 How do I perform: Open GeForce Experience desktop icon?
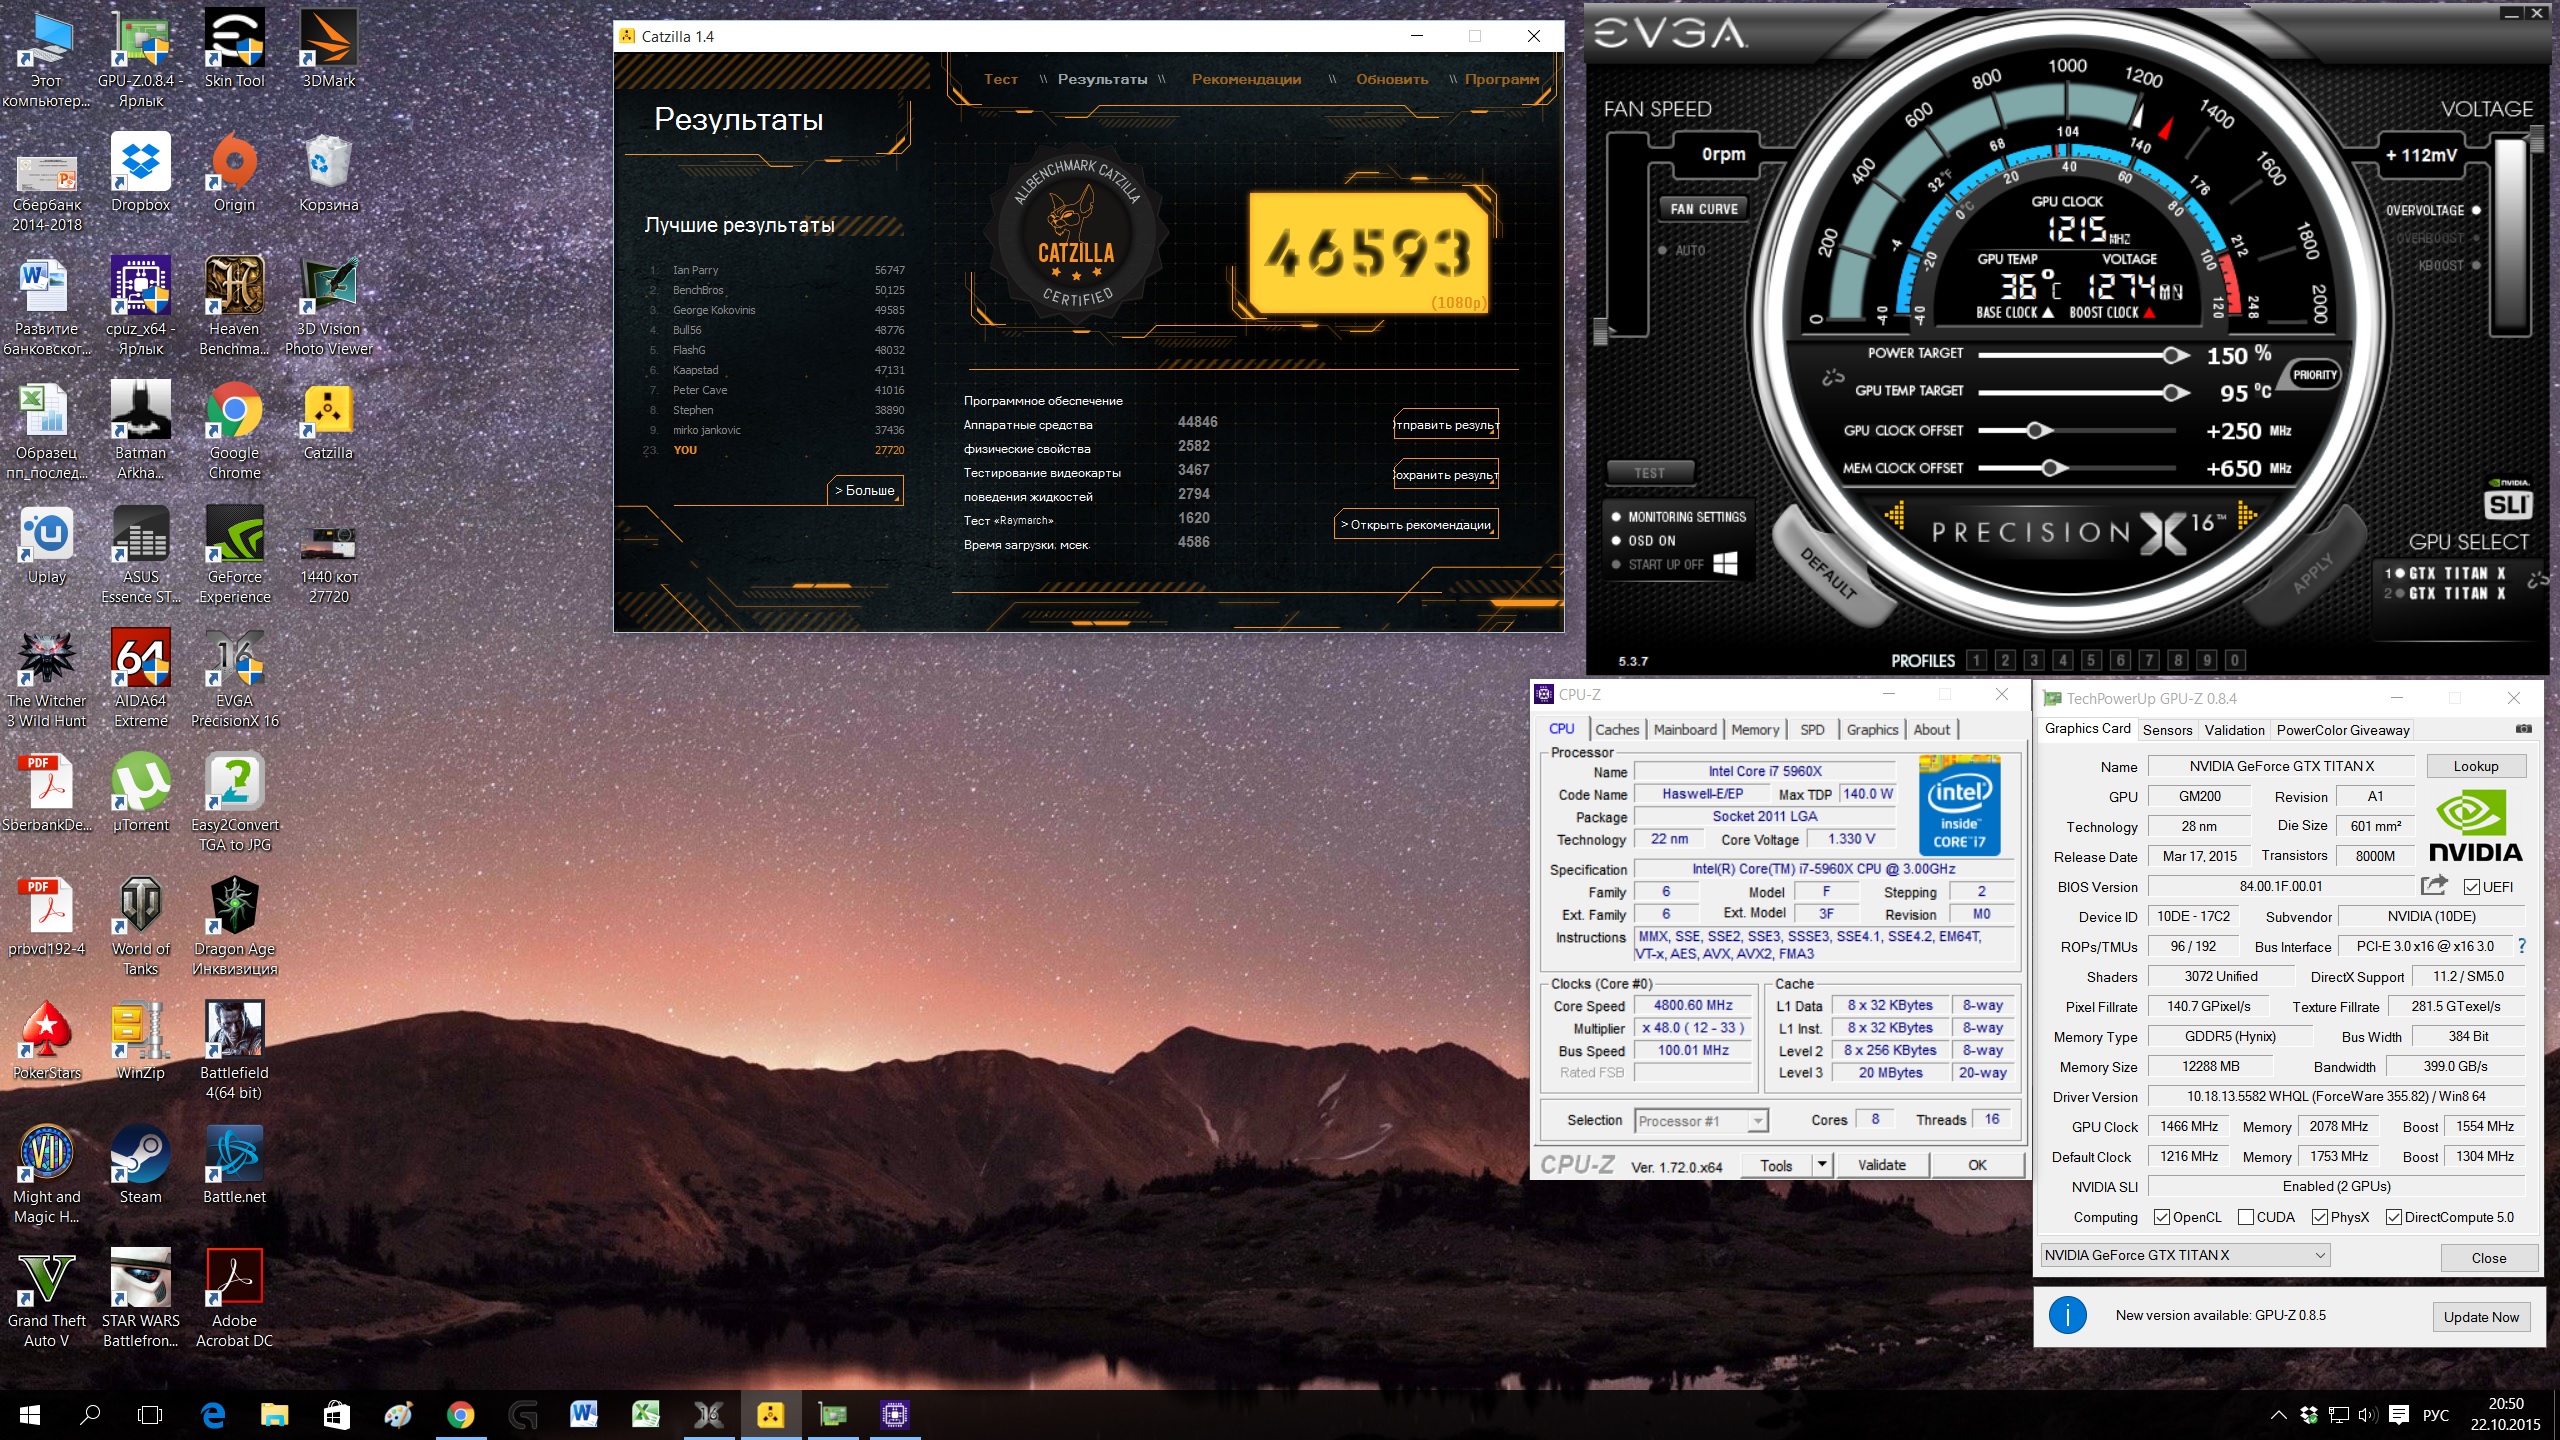(x=234, y=553)
